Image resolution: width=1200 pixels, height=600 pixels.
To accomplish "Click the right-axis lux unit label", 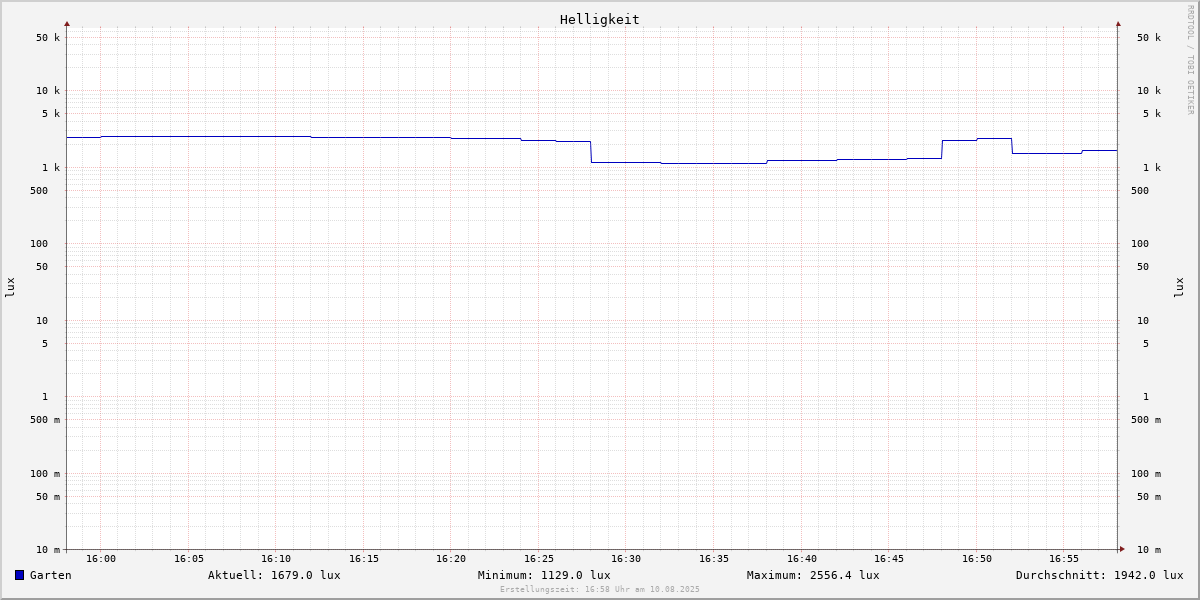I will pyautogui.click(x=1179, y=288).
